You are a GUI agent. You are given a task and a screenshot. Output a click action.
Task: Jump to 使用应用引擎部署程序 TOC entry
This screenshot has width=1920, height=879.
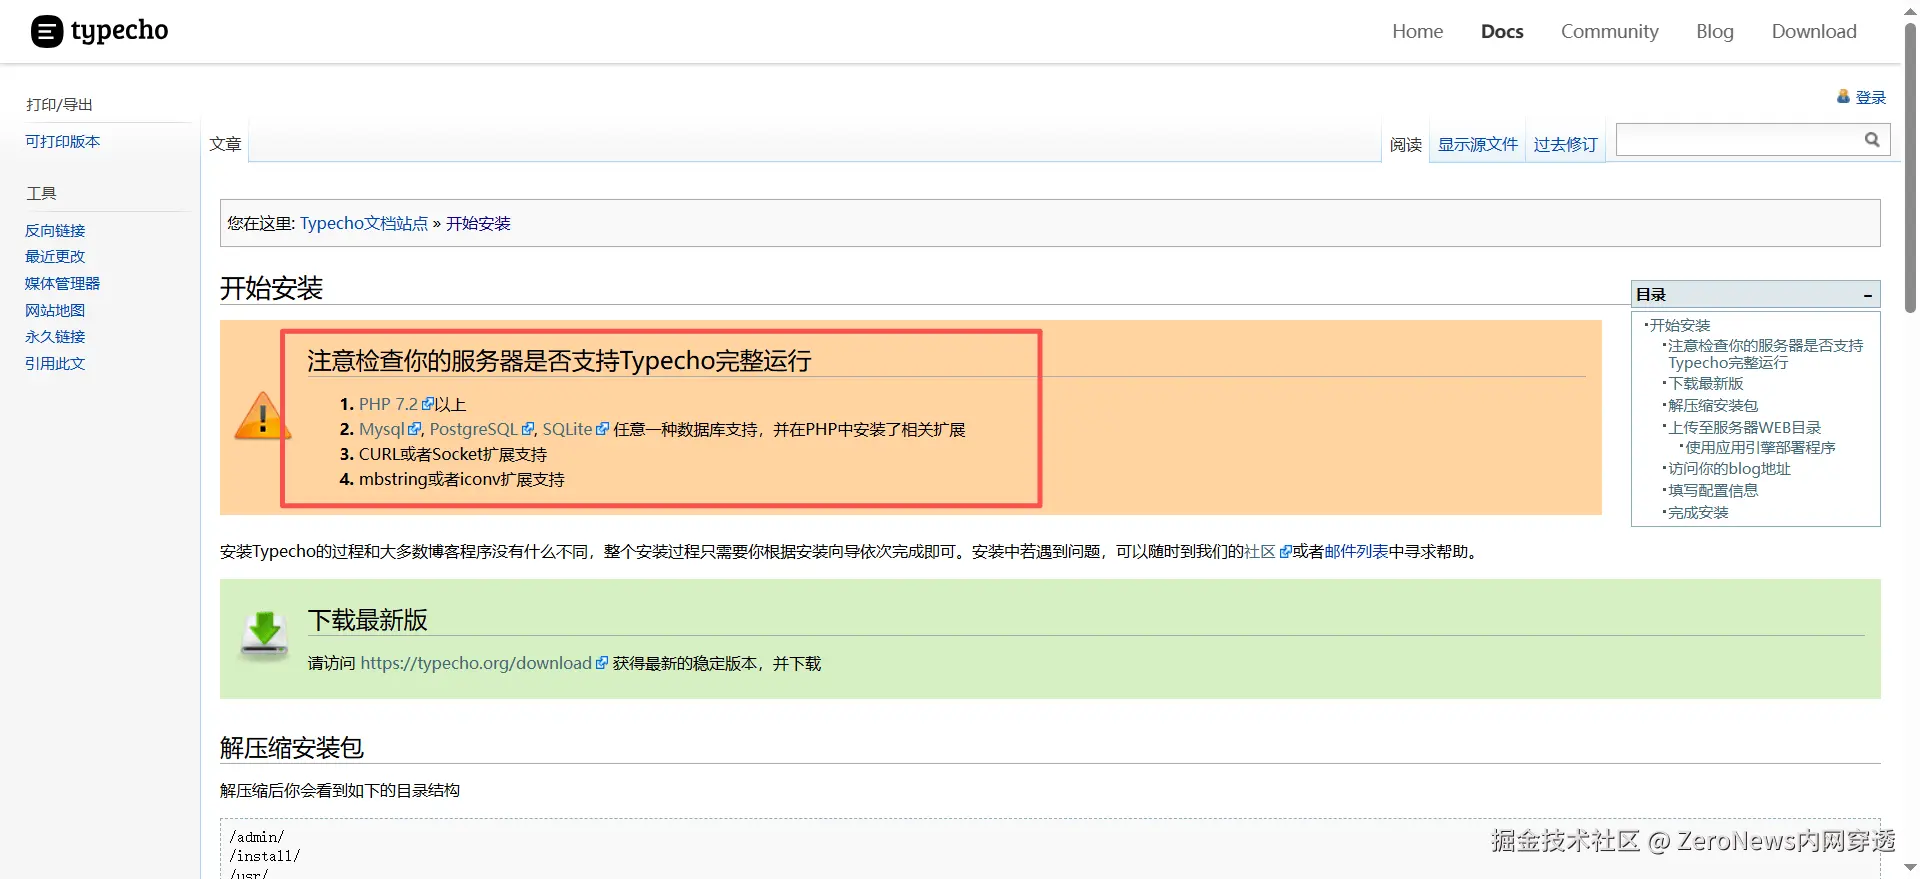(1760, 447)
